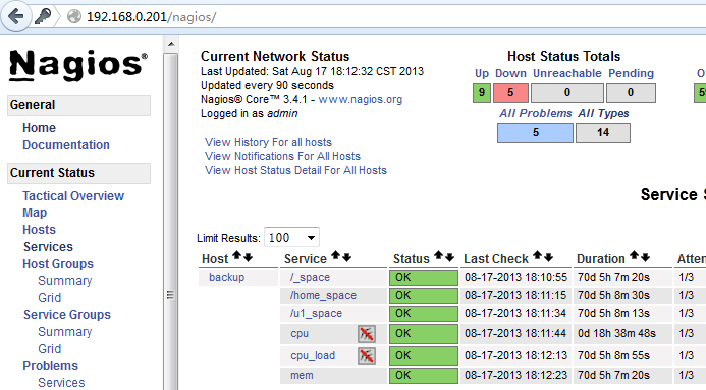Click the Pending header link
This screenshot has width=706, height=390.
[631, 73]
